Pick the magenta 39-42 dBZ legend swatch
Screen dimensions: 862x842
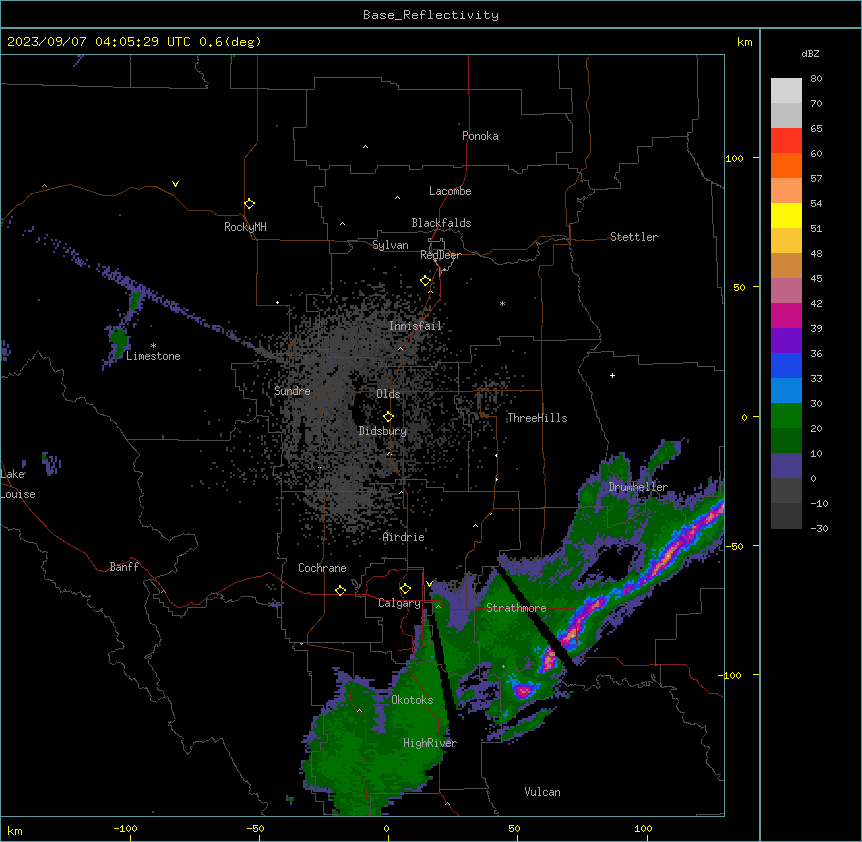pyautogui.click(x=786, y=315)
